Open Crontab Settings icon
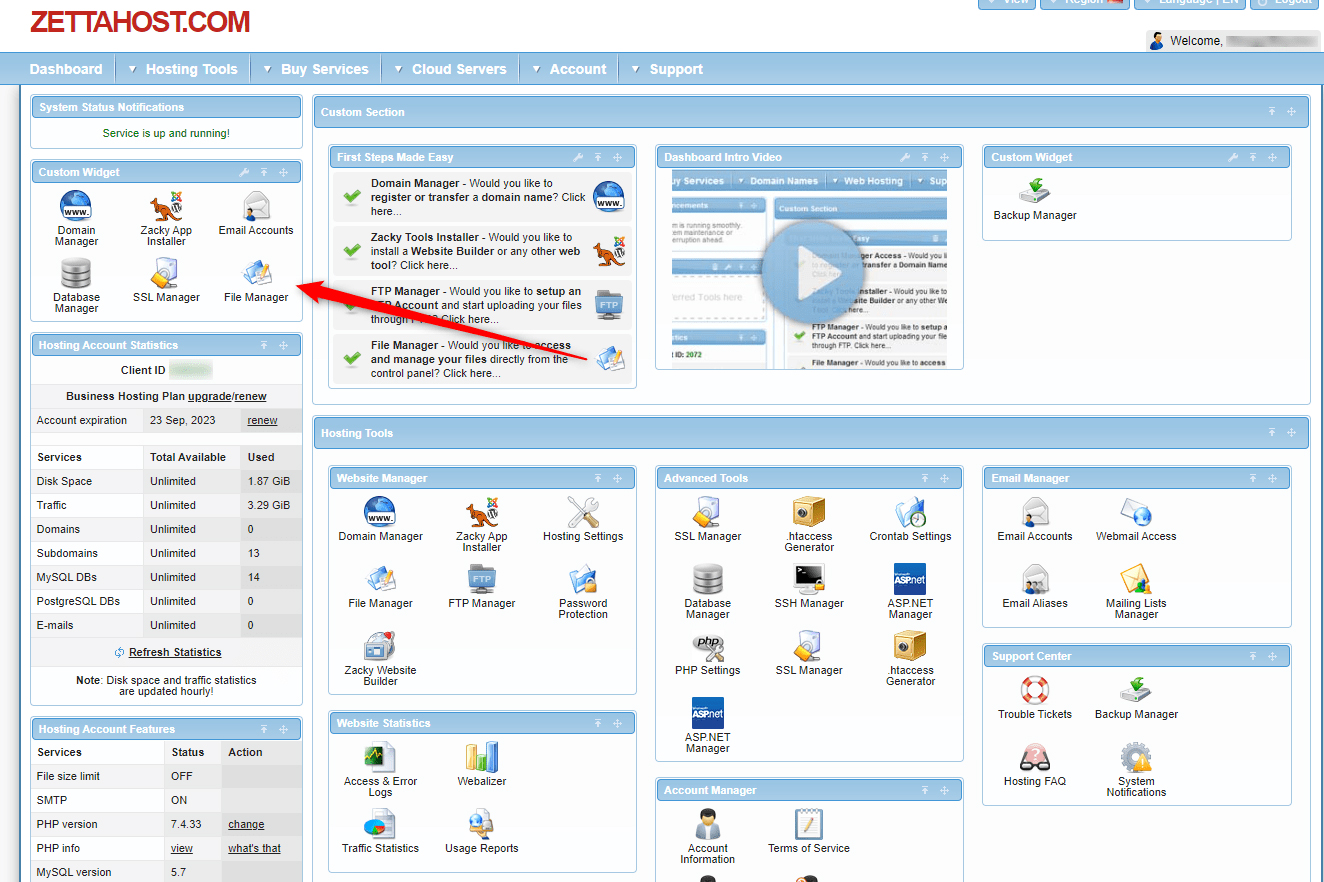The height and width of the screenshot is (882, 1324). (x=910, y=520)
